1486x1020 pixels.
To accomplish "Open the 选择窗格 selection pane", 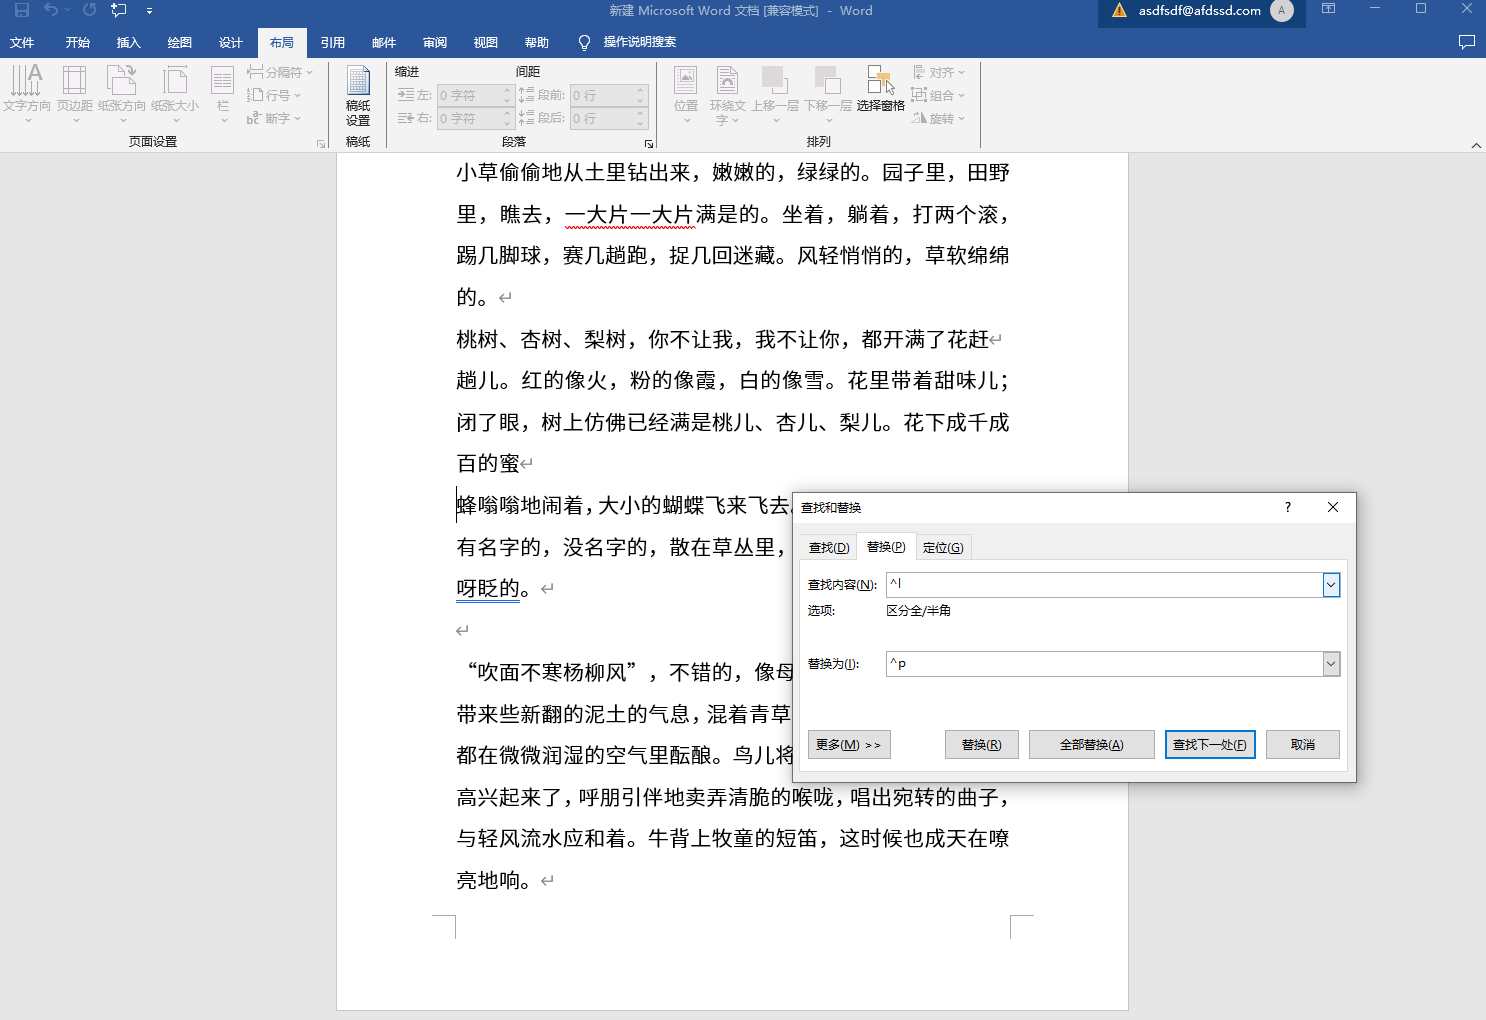I will [880, 90].
